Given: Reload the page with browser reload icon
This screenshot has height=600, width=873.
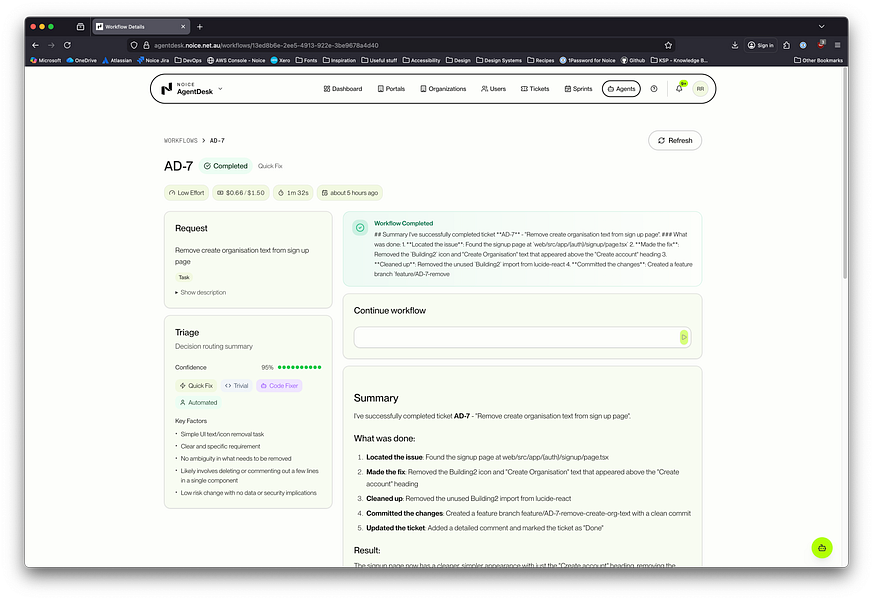Looking at the screenshot, I should coord(67,45).
